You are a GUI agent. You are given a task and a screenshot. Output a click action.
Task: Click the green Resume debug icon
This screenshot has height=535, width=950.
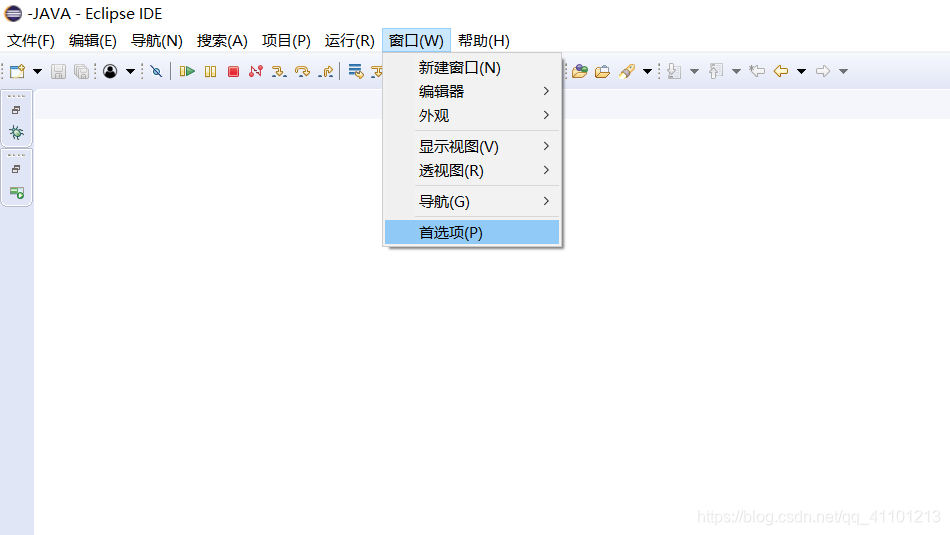click(187, 71)
